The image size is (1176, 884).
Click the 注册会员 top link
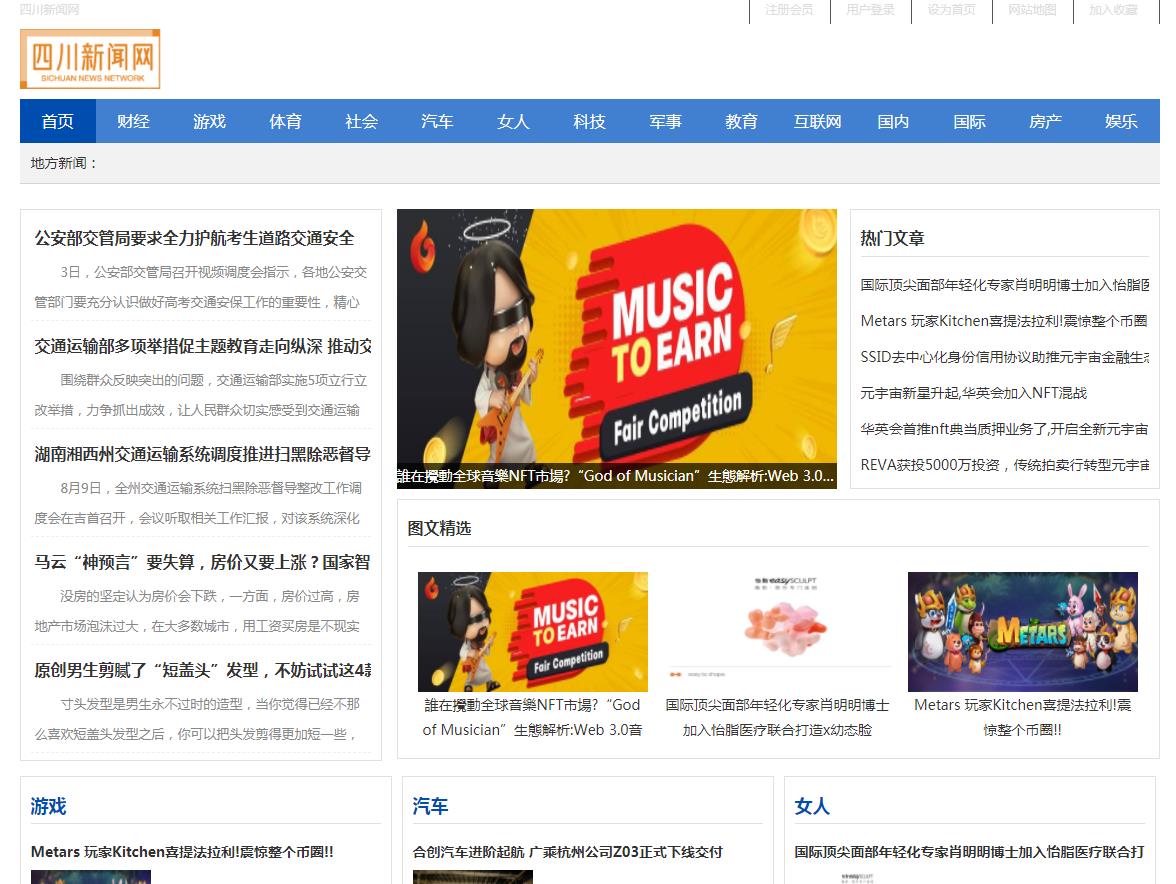click(789, 10)
